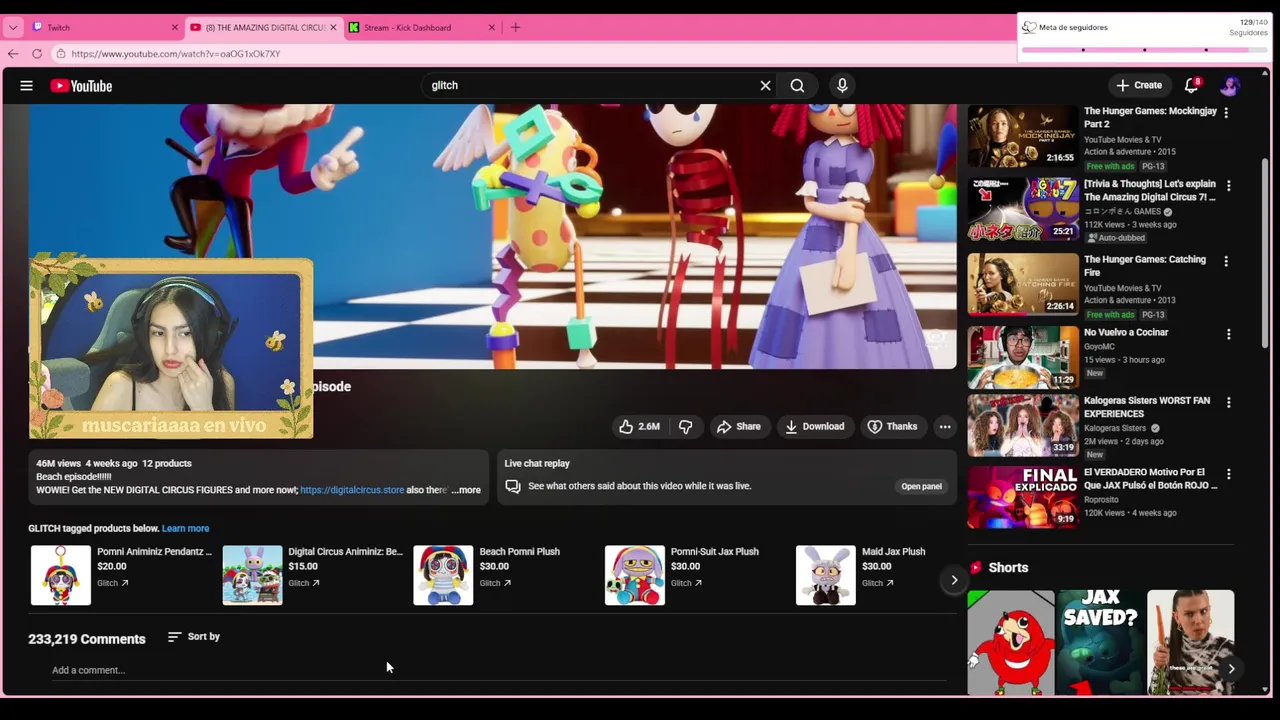This screenshot has height=720, width=1280.
Task: Open a new browser tab with plus
Action: (x=515, y=27)
